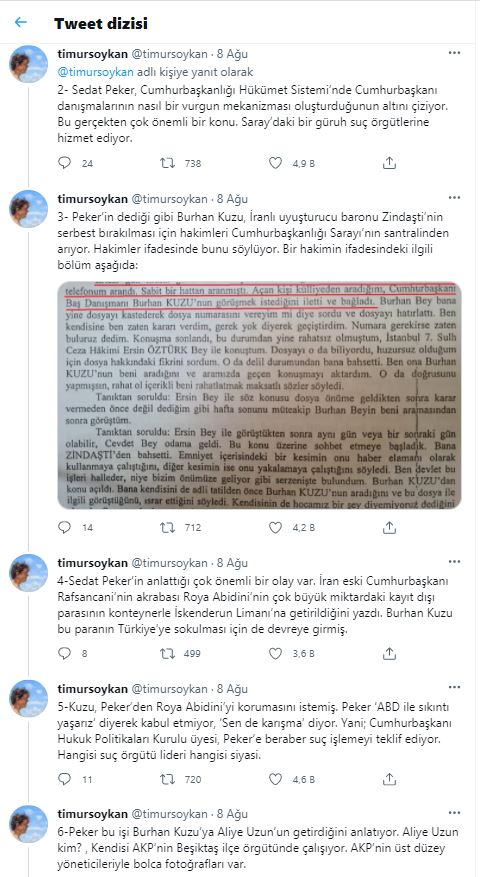Like the tweet with 4,9 B likes
480x877 pixels.
click(275, 163)
